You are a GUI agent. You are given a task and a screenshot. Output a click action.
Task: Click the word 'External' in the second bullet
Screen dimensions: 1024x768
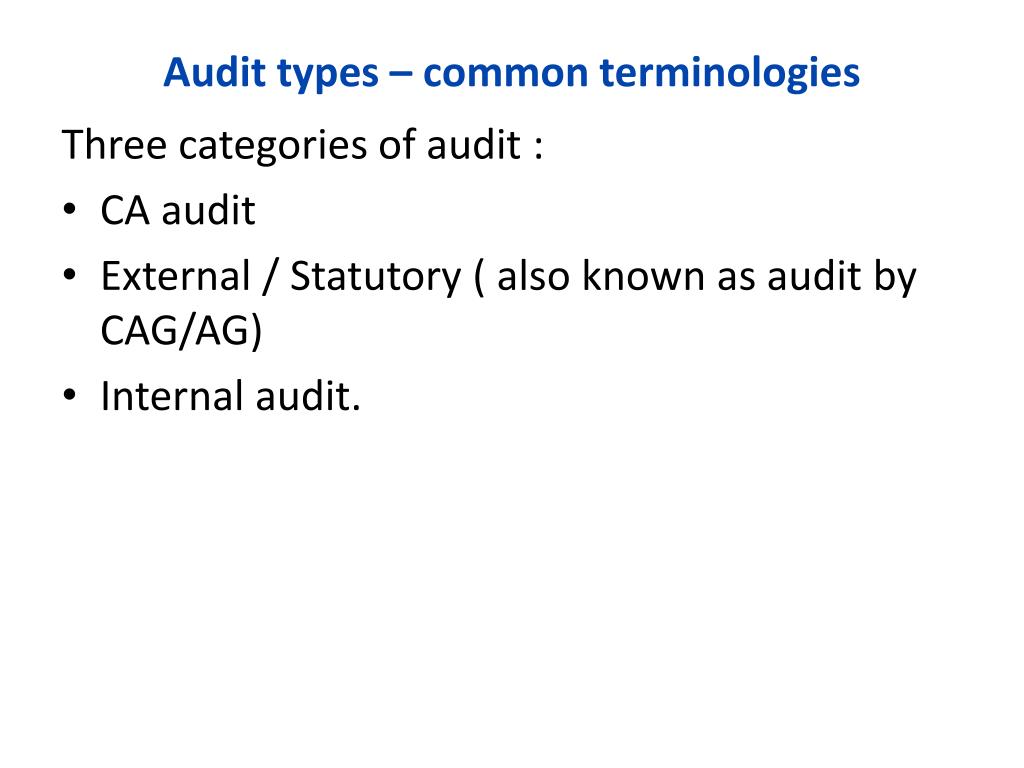pos(176,276)
